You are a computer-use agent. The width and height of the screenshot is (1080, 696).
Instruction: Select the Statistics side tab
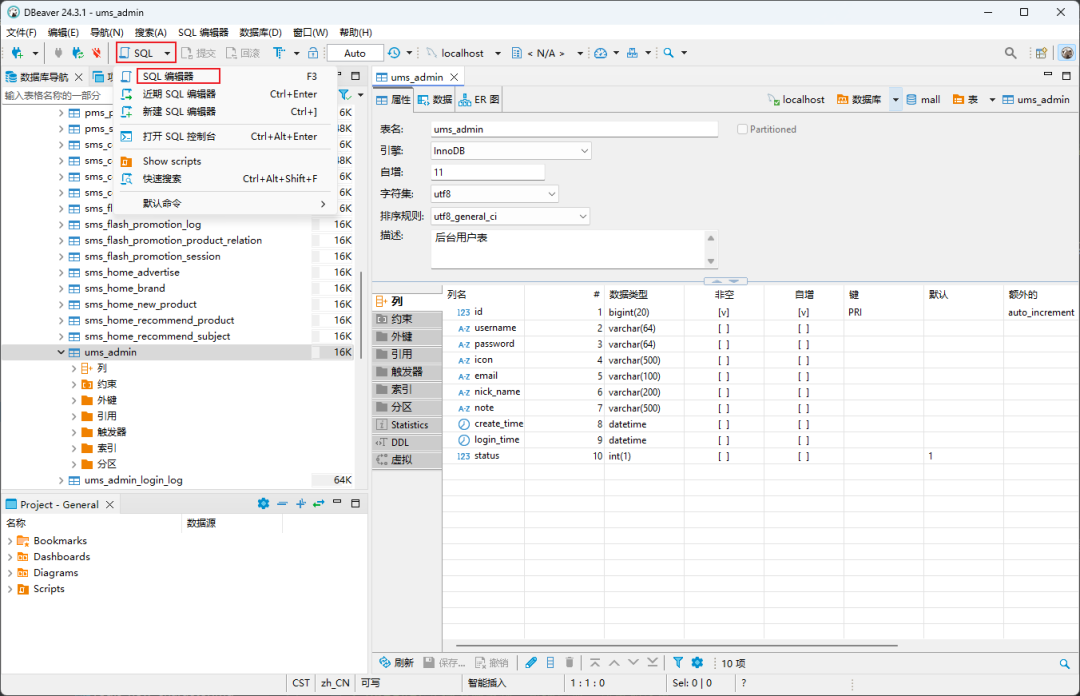coord(407,424)
